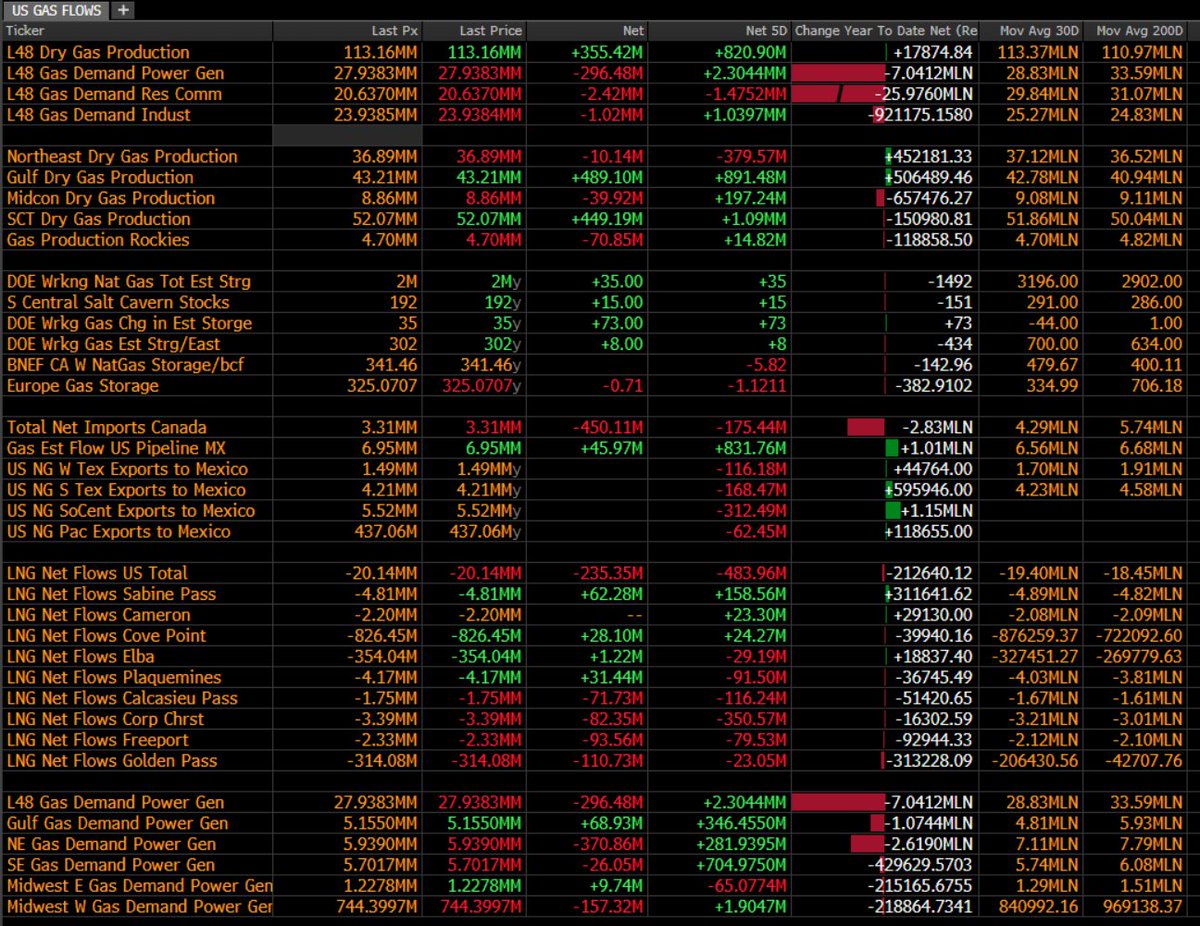Click the Mov Avg 200D column header
This screenshot has width=1200, height=926.
(1139, 31)
